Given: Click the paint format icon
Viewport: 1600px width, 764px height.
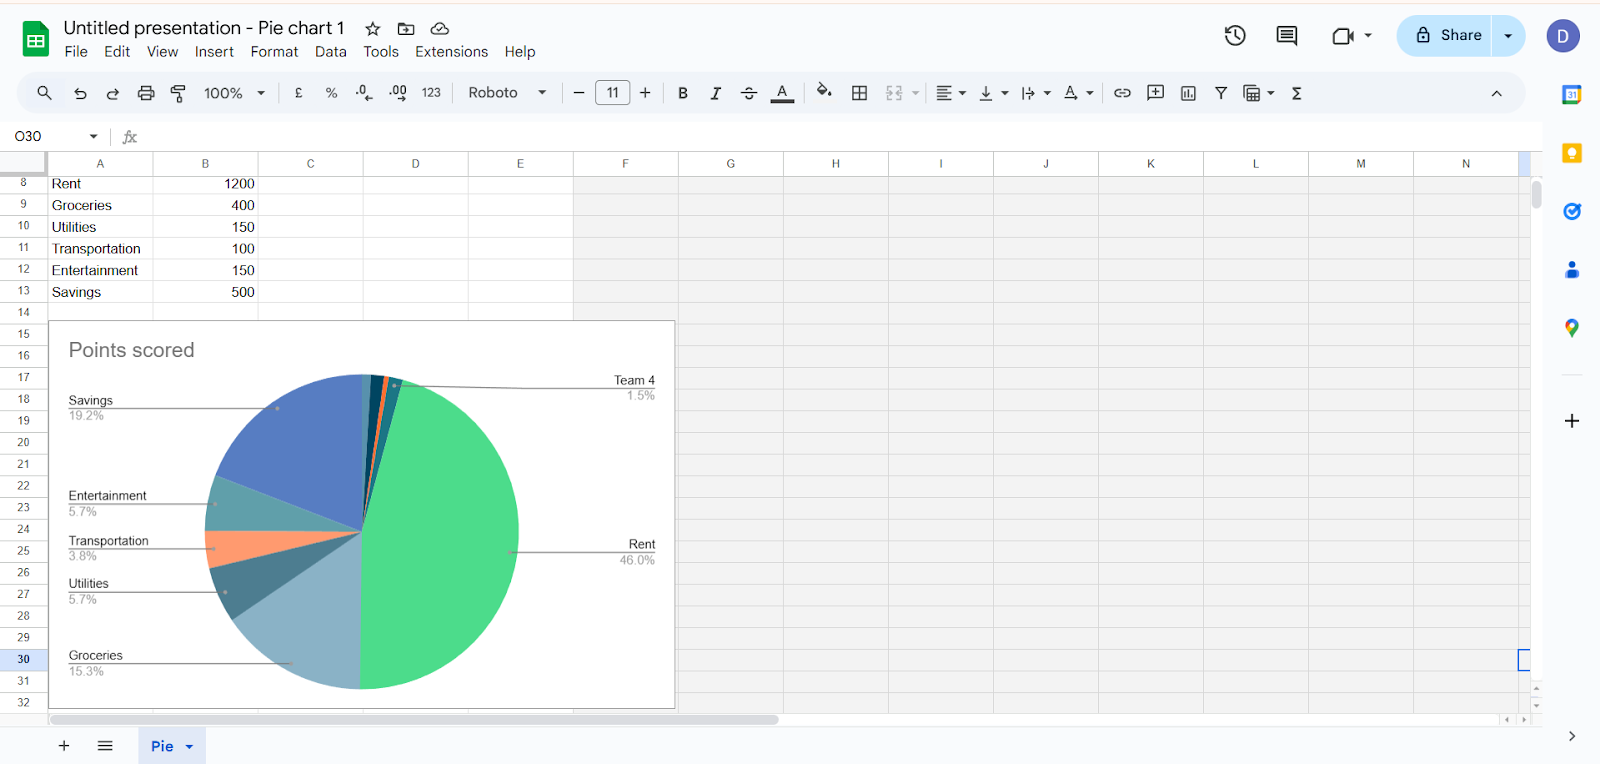Looking at the screenshot, I should (178, 93).
